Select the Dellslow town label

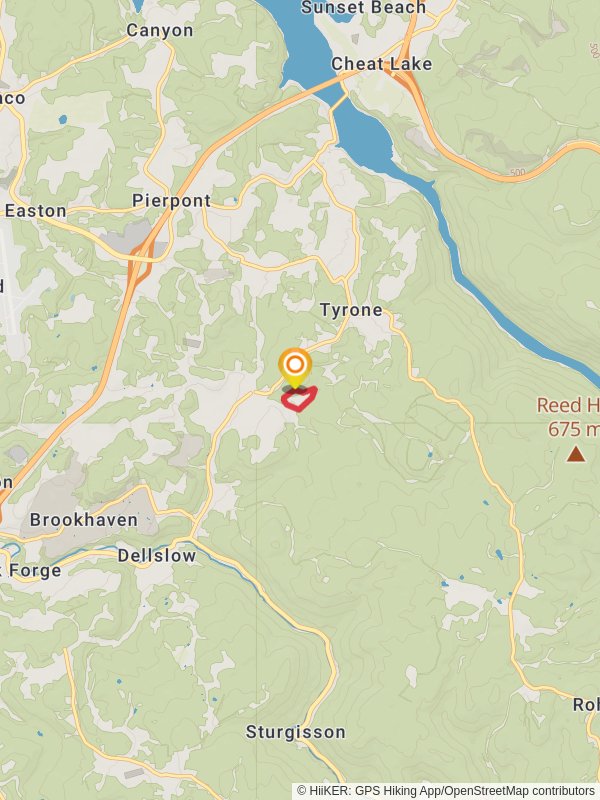[x=157, y=556]
